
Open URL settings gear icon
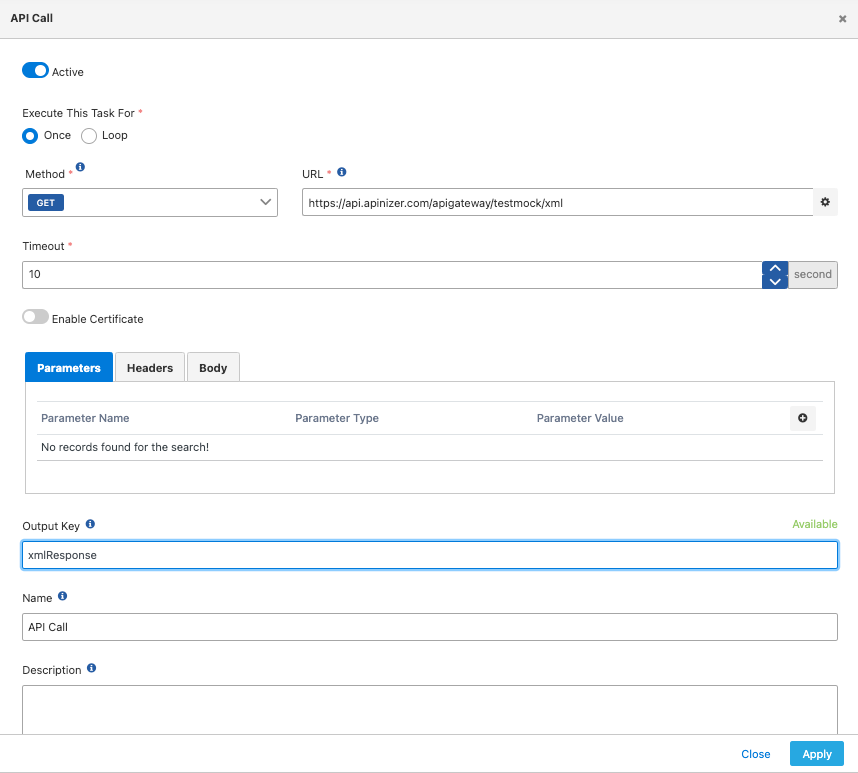[825, 202]
